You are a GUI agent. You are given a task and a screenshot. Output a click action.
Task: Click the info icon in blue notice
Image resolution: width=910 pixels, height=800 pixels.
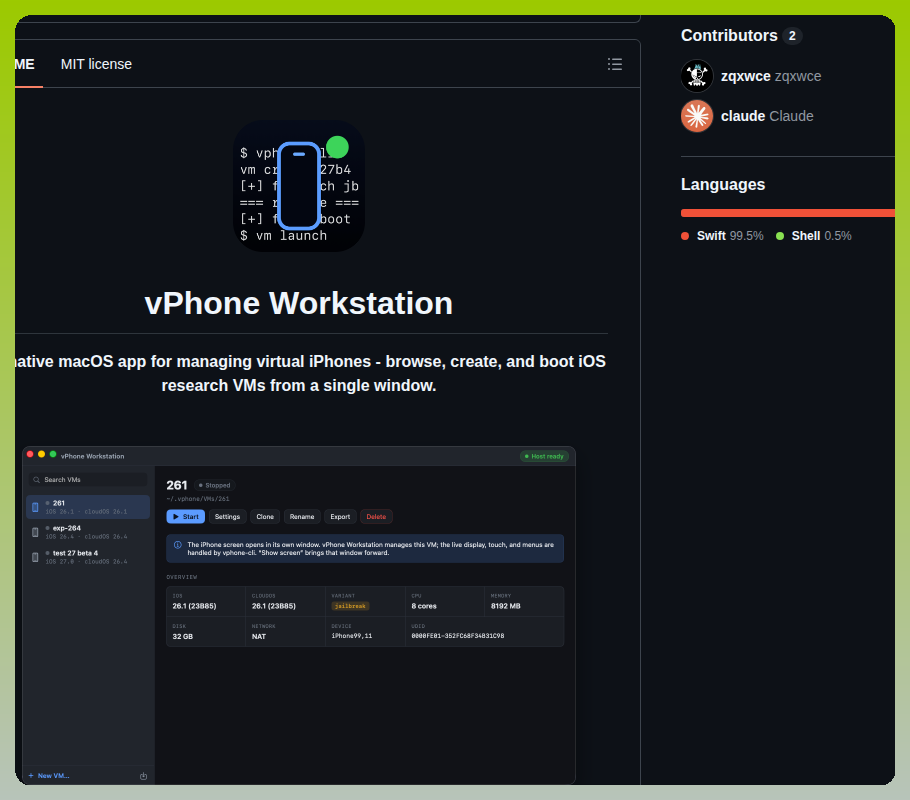178,545
